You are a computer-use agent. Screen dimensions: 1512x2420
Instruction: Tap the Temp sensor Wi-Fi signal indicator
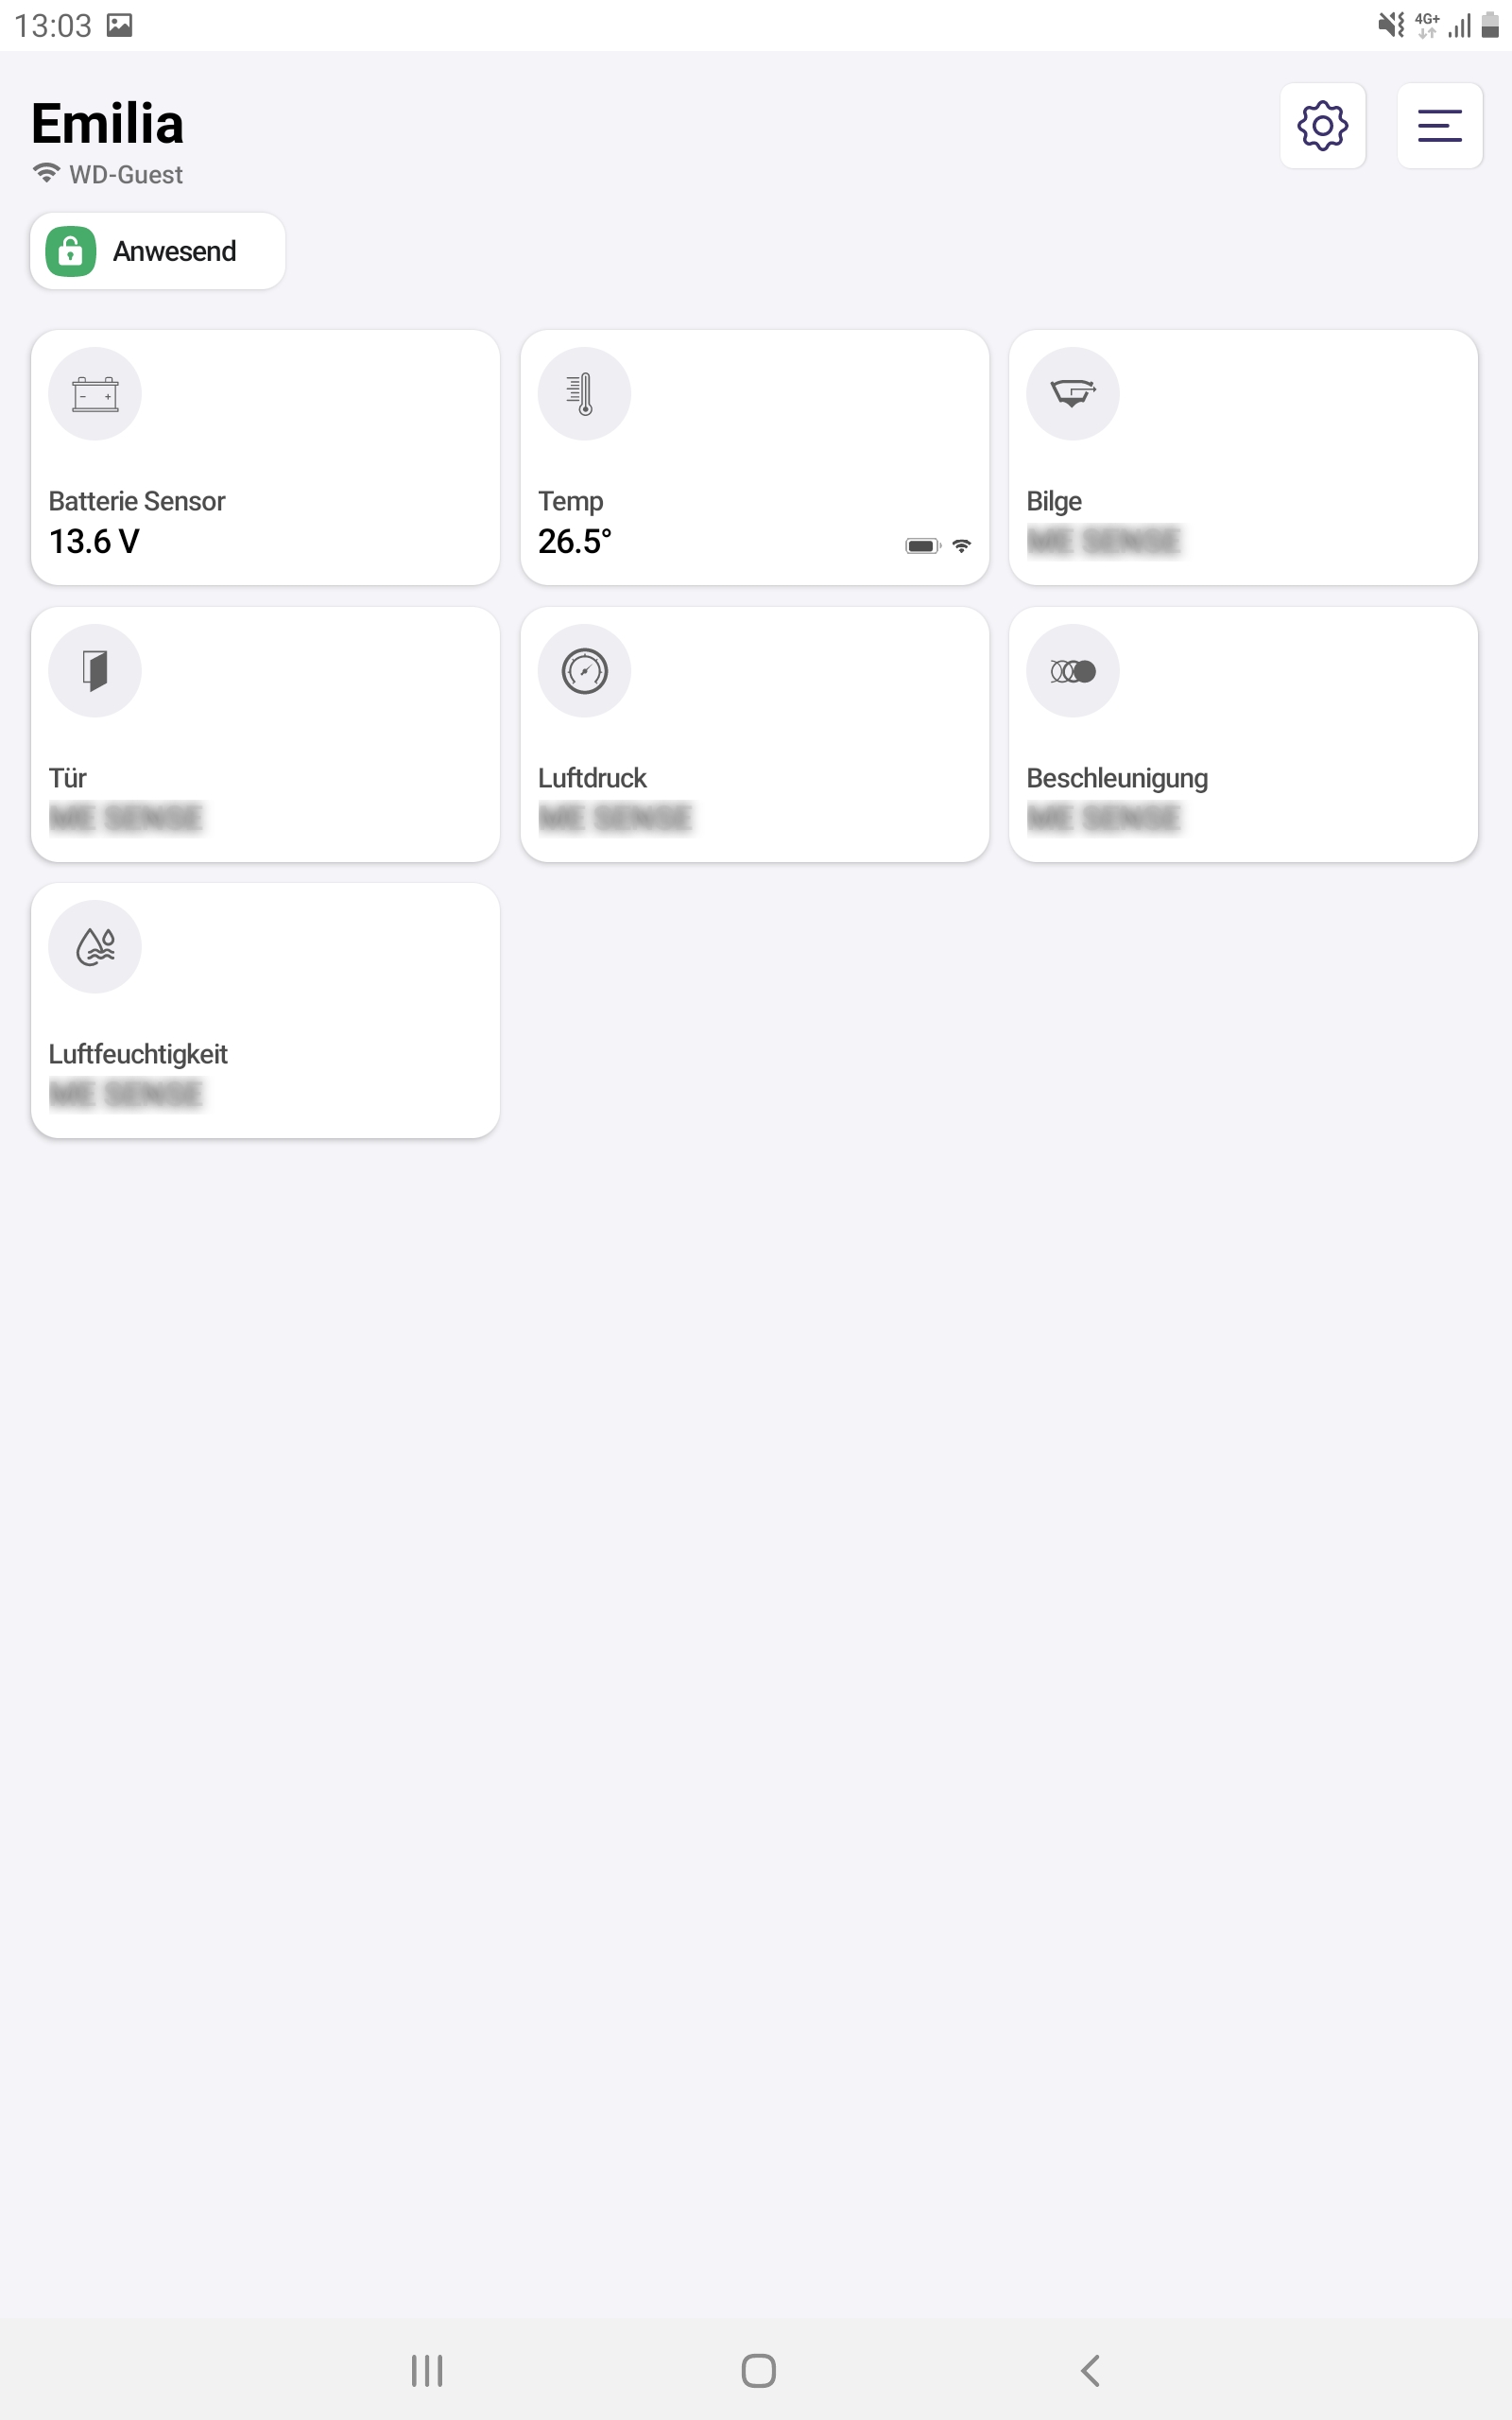pos(962,546)
